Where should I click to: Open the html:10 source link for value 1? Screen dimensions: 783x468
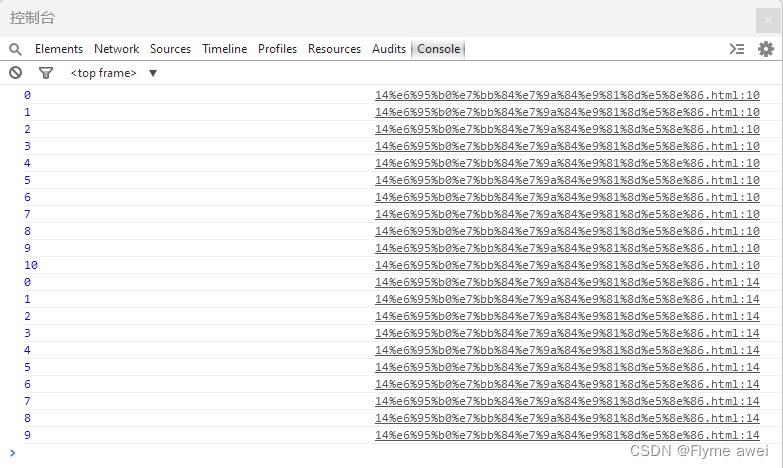567,112
